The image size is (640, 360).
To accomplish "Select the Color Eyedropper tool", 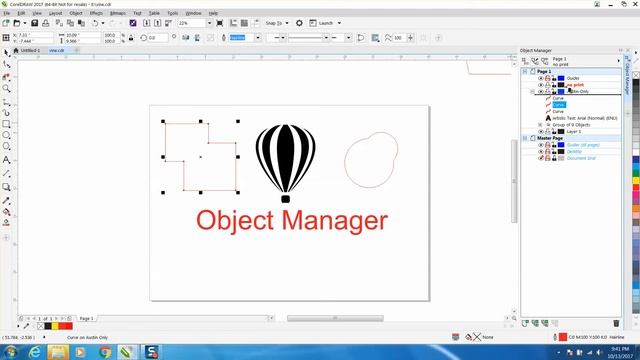I will pos(6,200).
